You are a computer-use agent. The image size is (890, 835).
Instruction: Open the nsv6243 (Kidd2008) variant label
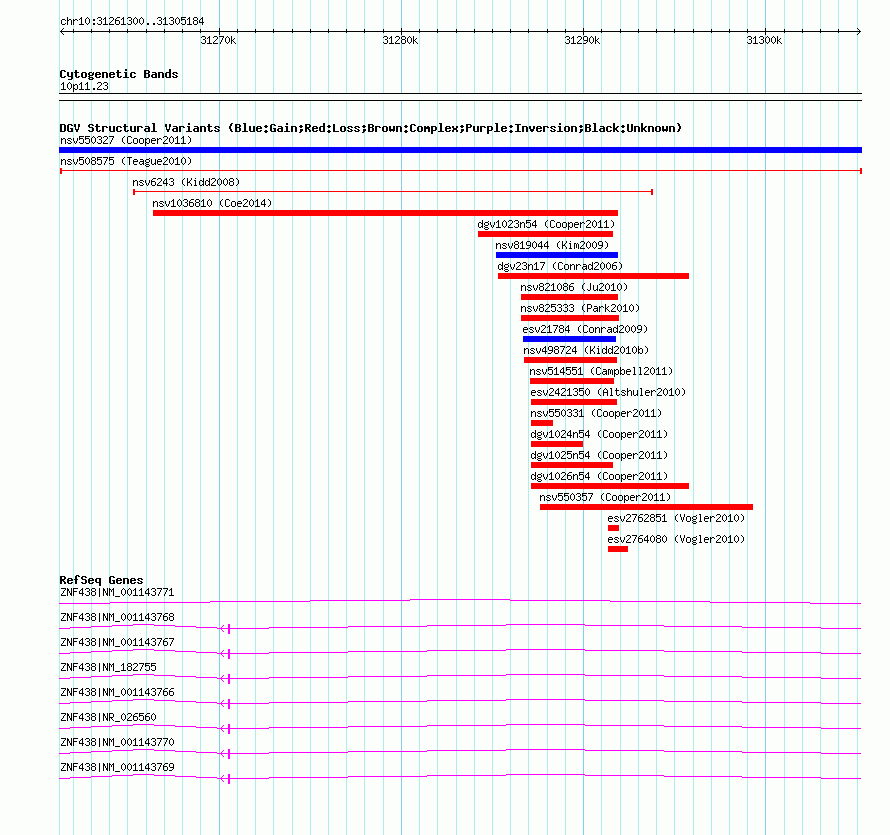point(186,182)
